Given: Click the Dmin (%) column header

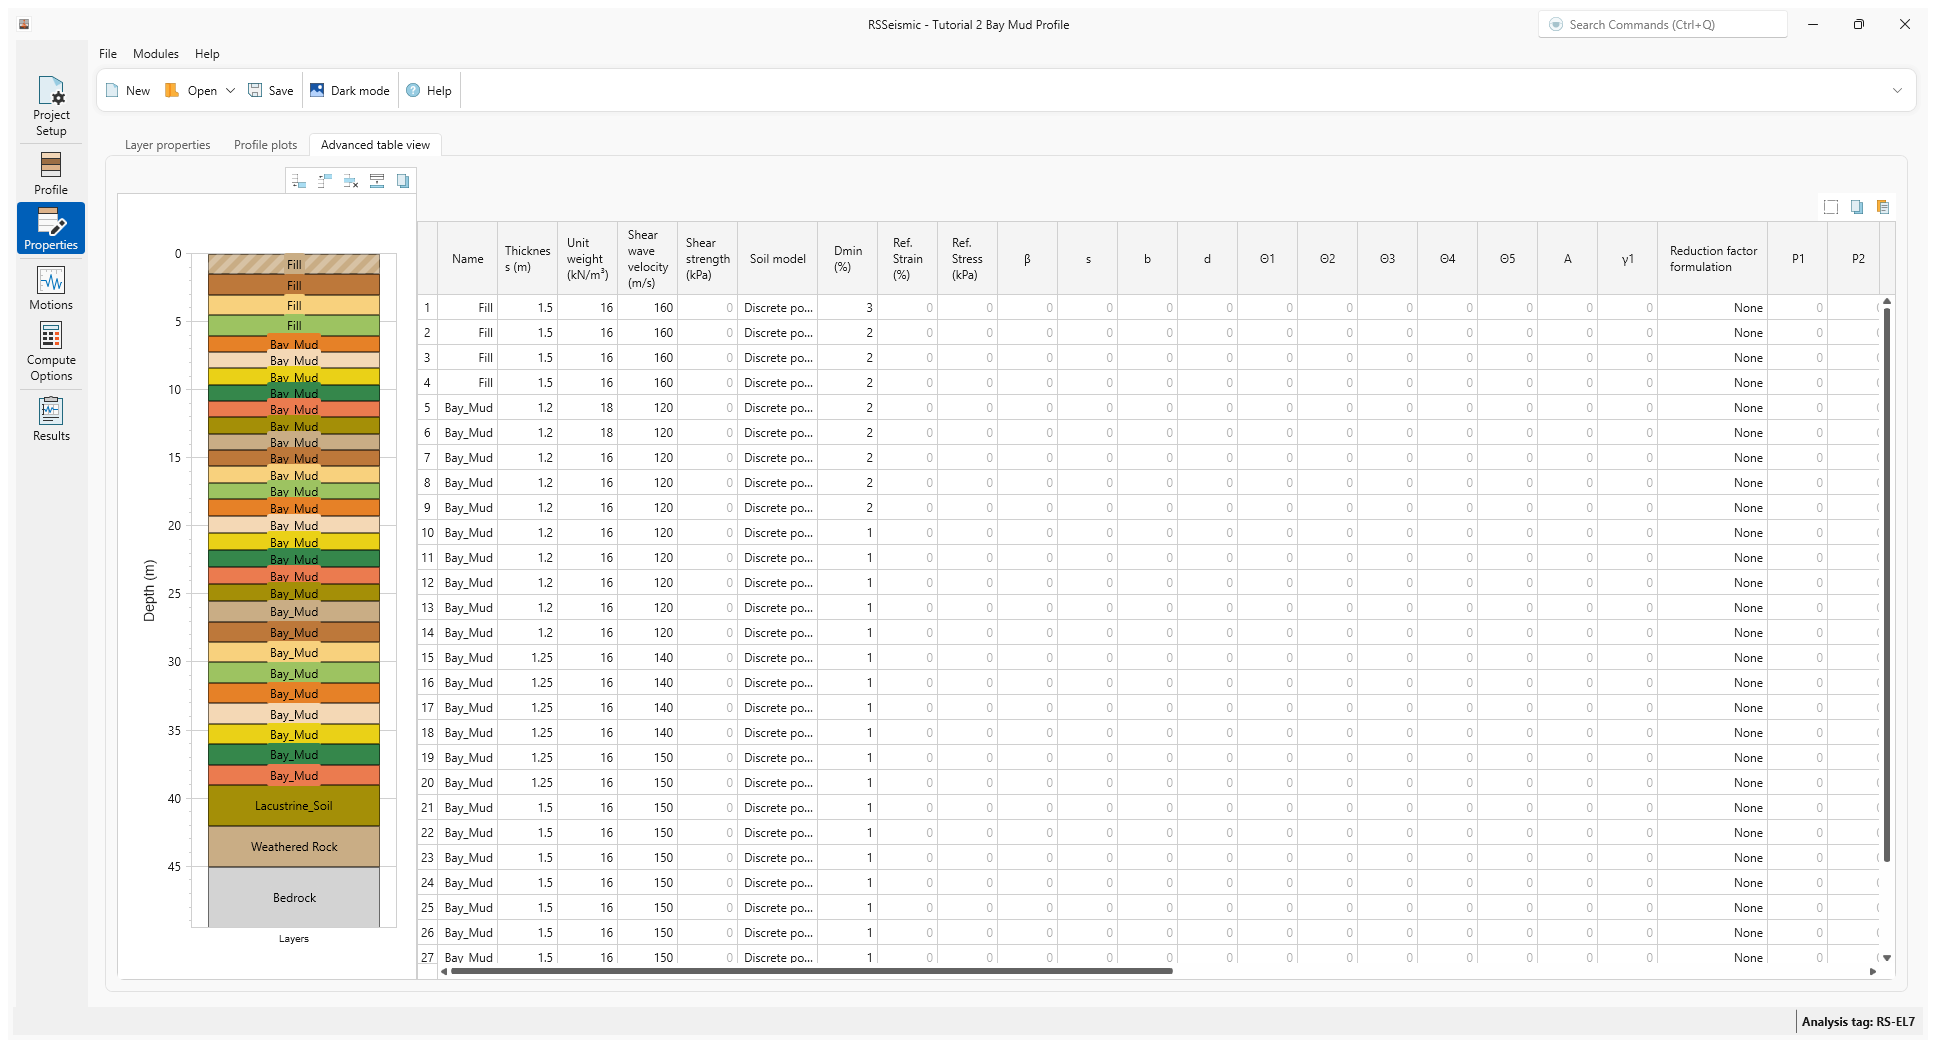Looking at the screenshot, I should [x=848, y=259].
